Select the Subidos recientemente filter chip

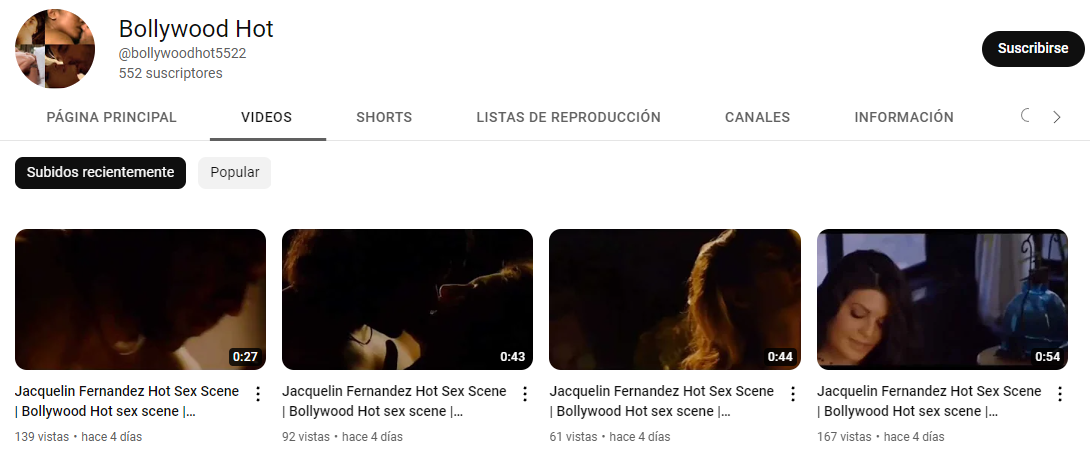(101, 172)
